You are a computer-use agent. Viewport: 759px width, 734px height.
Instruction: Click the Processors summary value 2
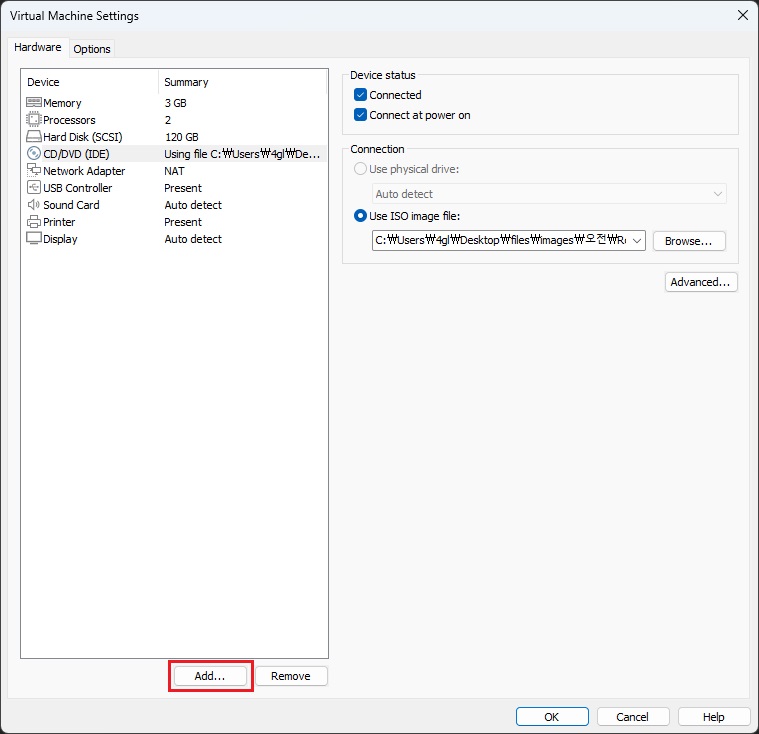168,120
